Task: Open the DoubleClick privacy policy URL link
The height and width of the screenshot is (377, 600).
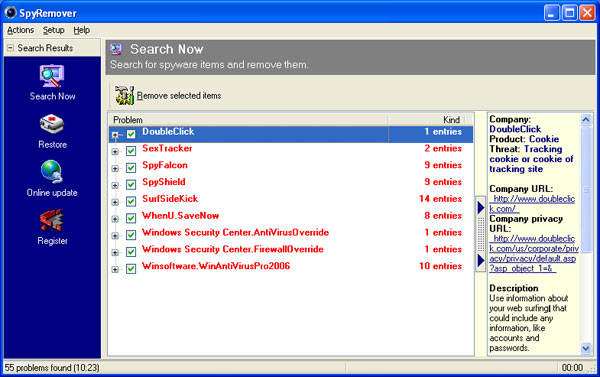Action: (534, 253)
